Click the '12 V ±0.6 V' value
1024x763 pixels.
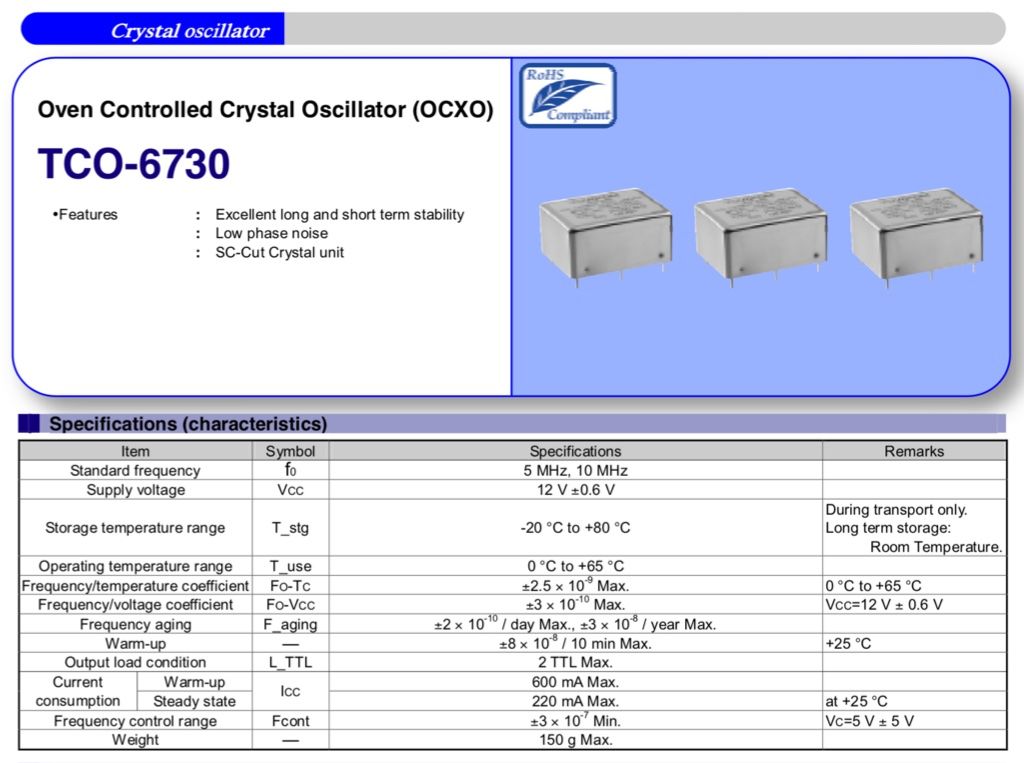click(575, 490)
